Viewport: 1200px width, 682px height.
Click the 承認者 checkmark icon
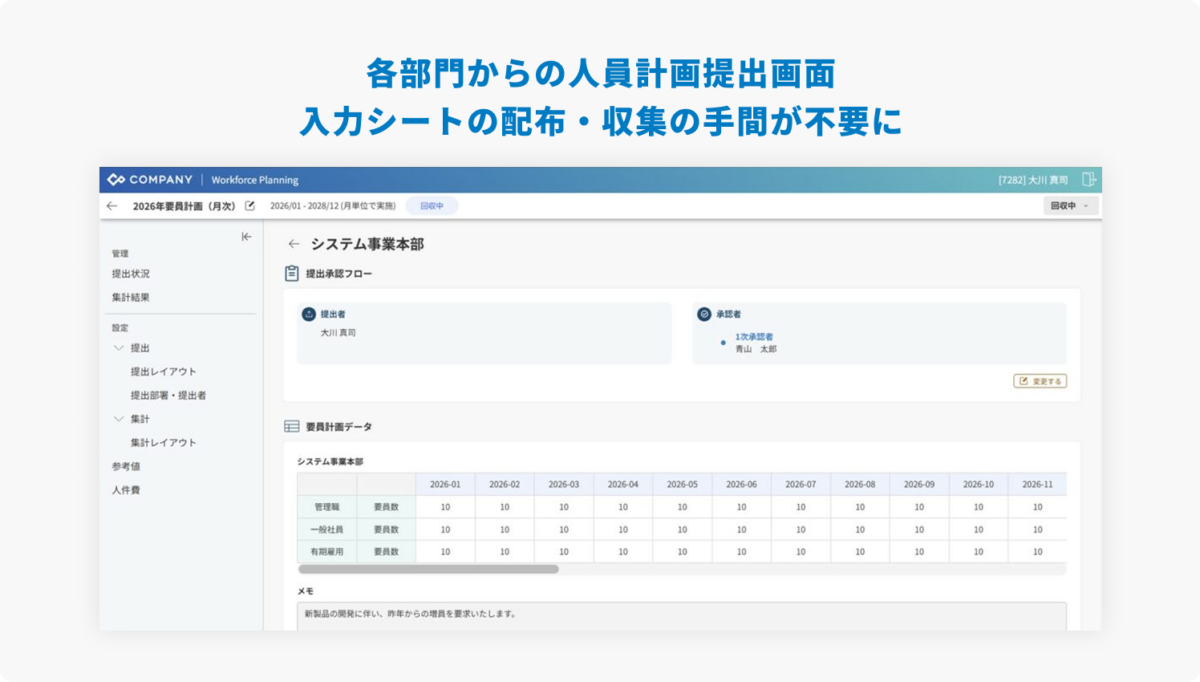[704, 314]
